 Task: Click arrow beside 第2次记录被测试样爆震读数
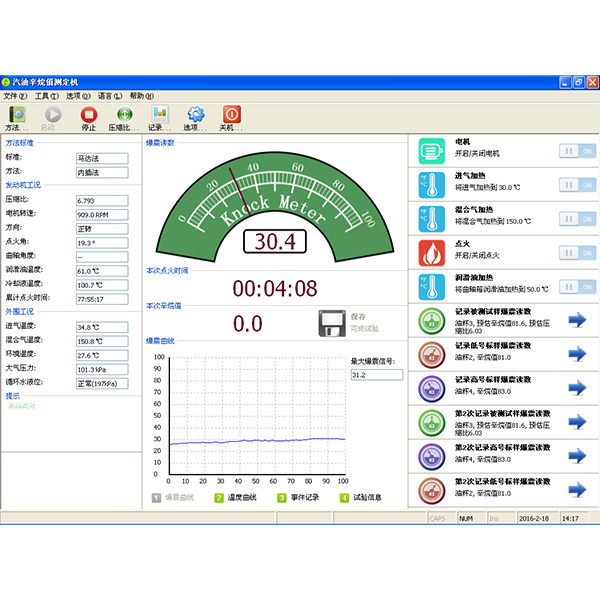pyautogui.click(x=577, y=422)
